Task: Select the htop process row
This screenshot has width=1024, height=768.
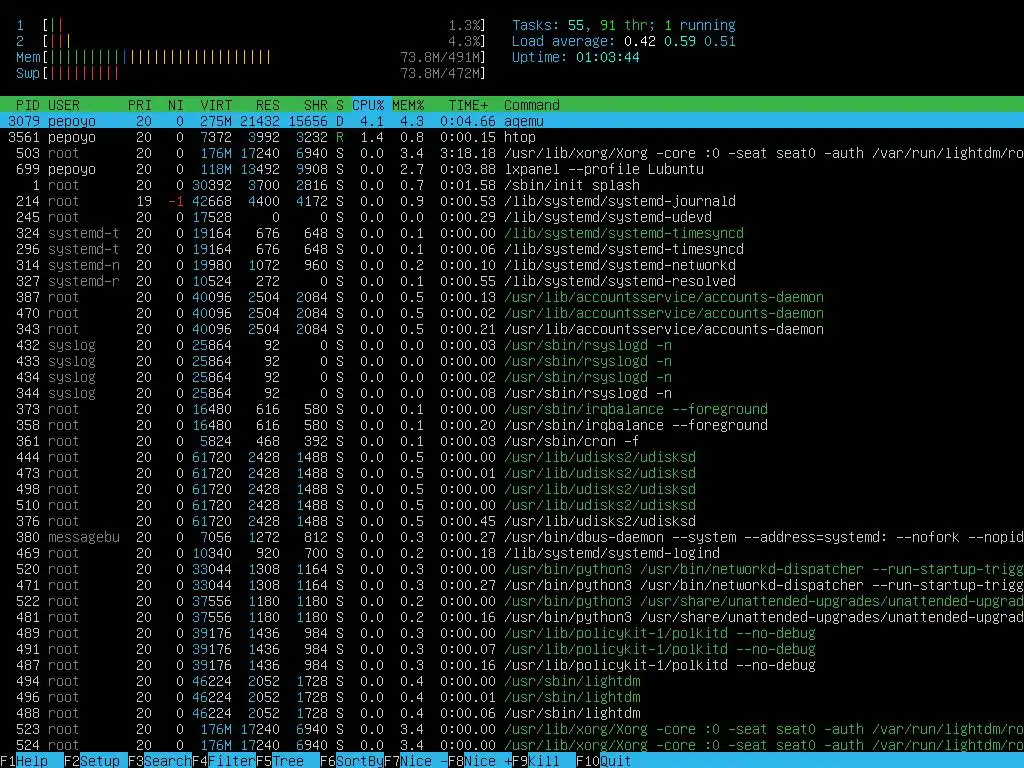Action: tap(512, 137)
